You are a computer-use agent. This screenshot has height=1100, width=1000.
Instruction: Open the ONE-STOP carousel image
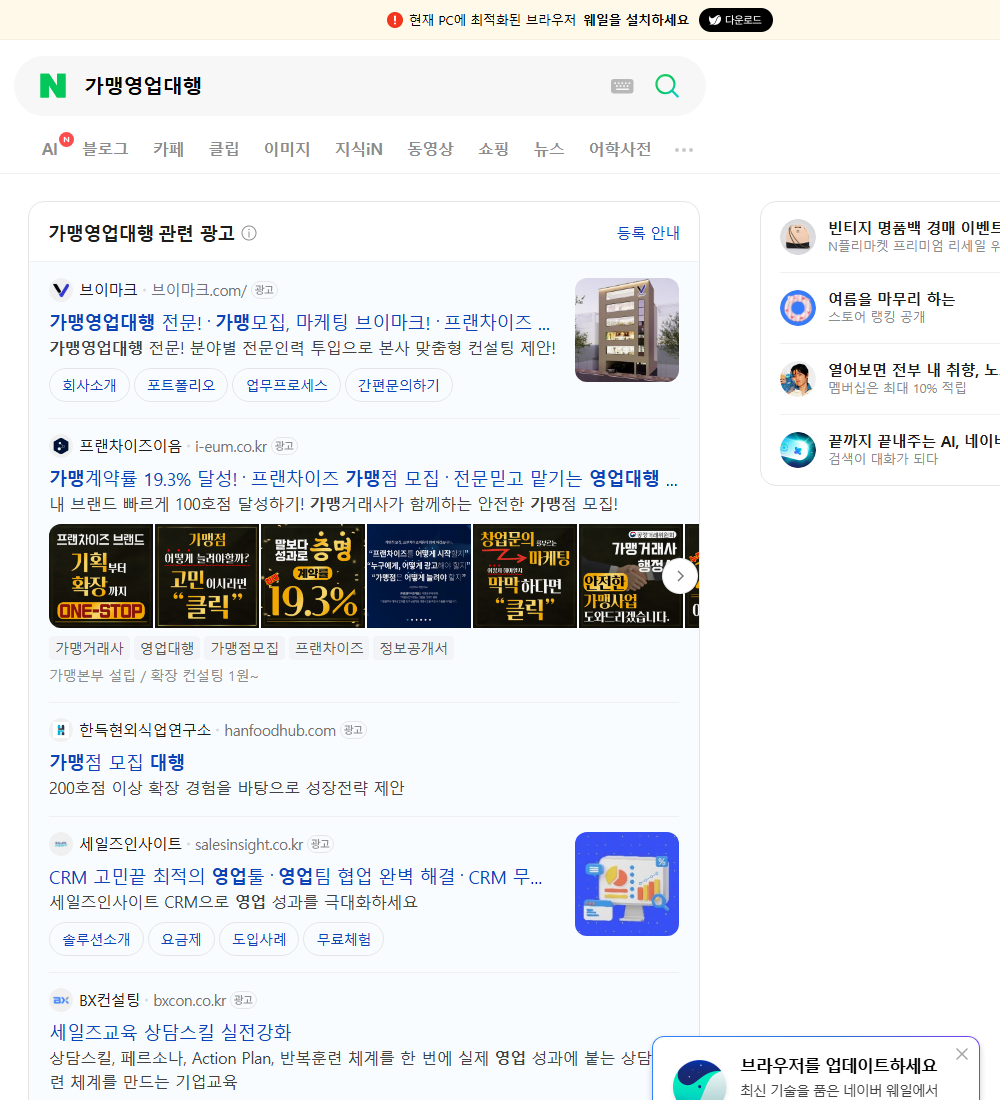101,576
